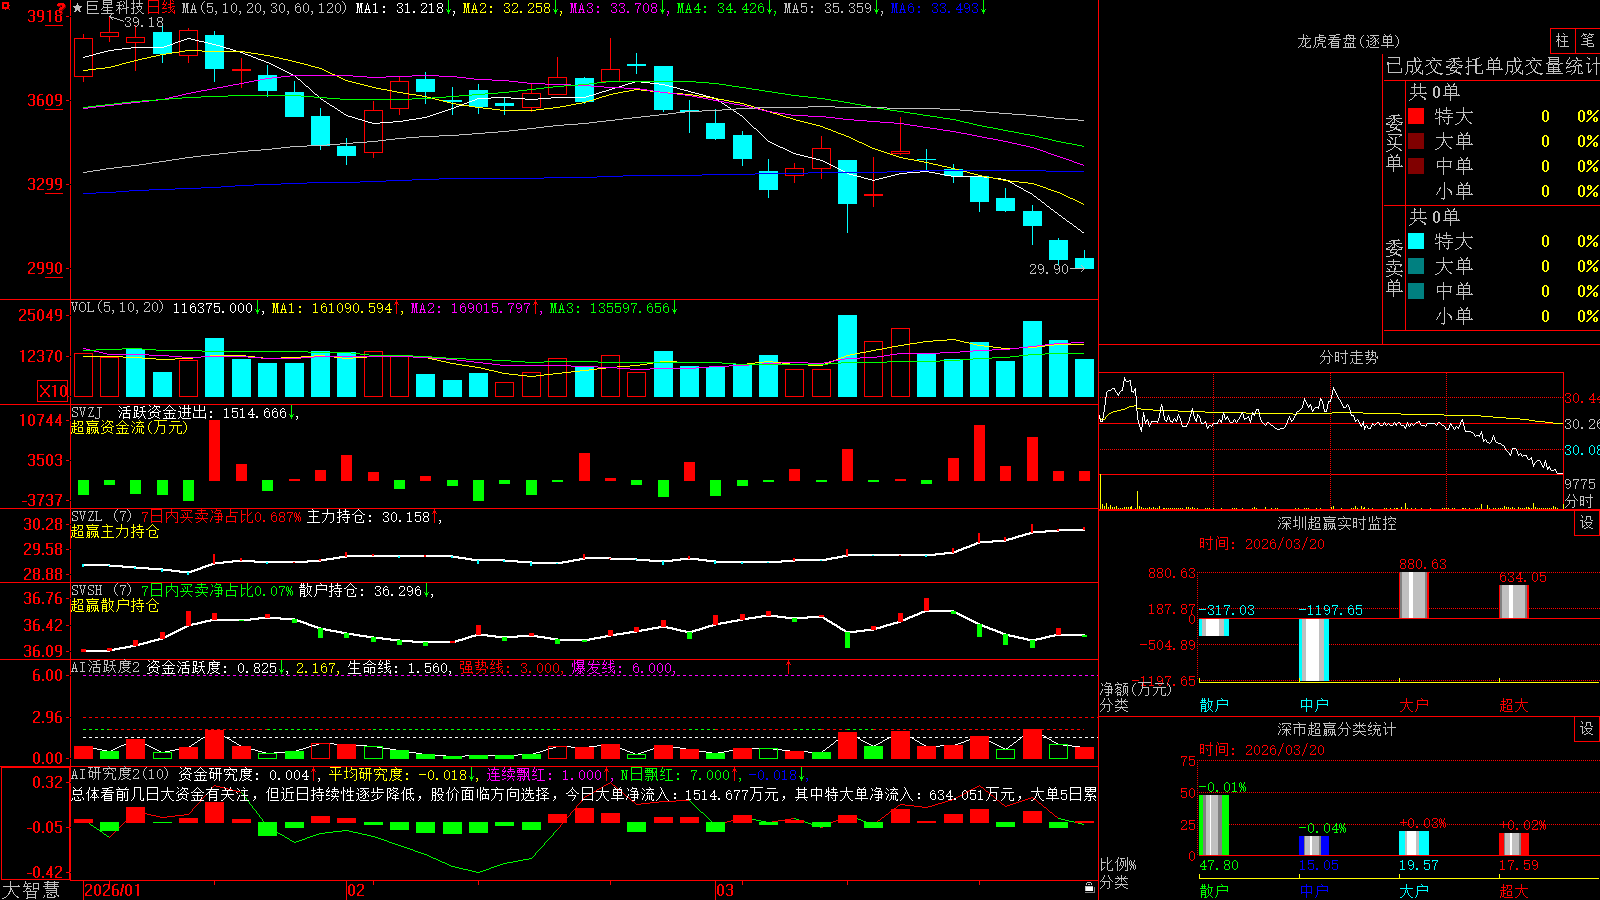Click the 主力持仓: 30.158 reading
1600x900 pixels.
(374, 516)
